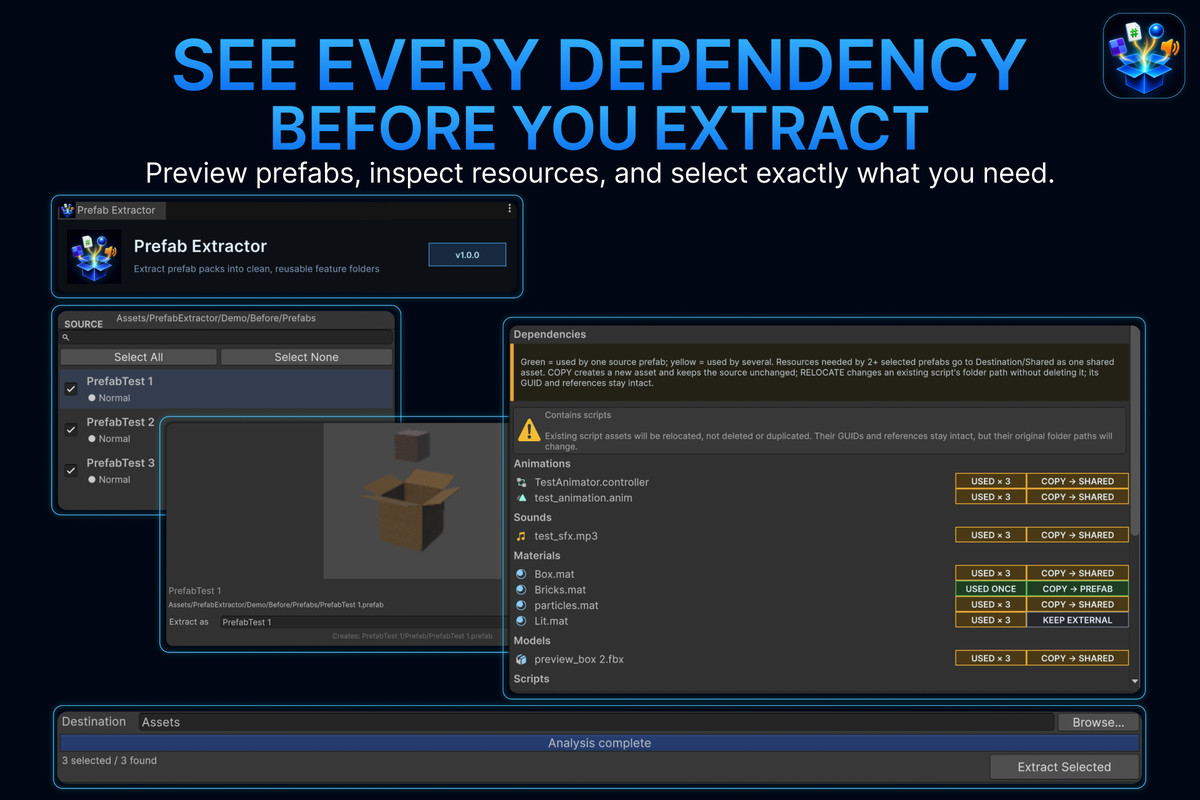Screen dimensions: 1200x800
Task: Click the magnifier icon in the source search bar
Action: [66, 338]
